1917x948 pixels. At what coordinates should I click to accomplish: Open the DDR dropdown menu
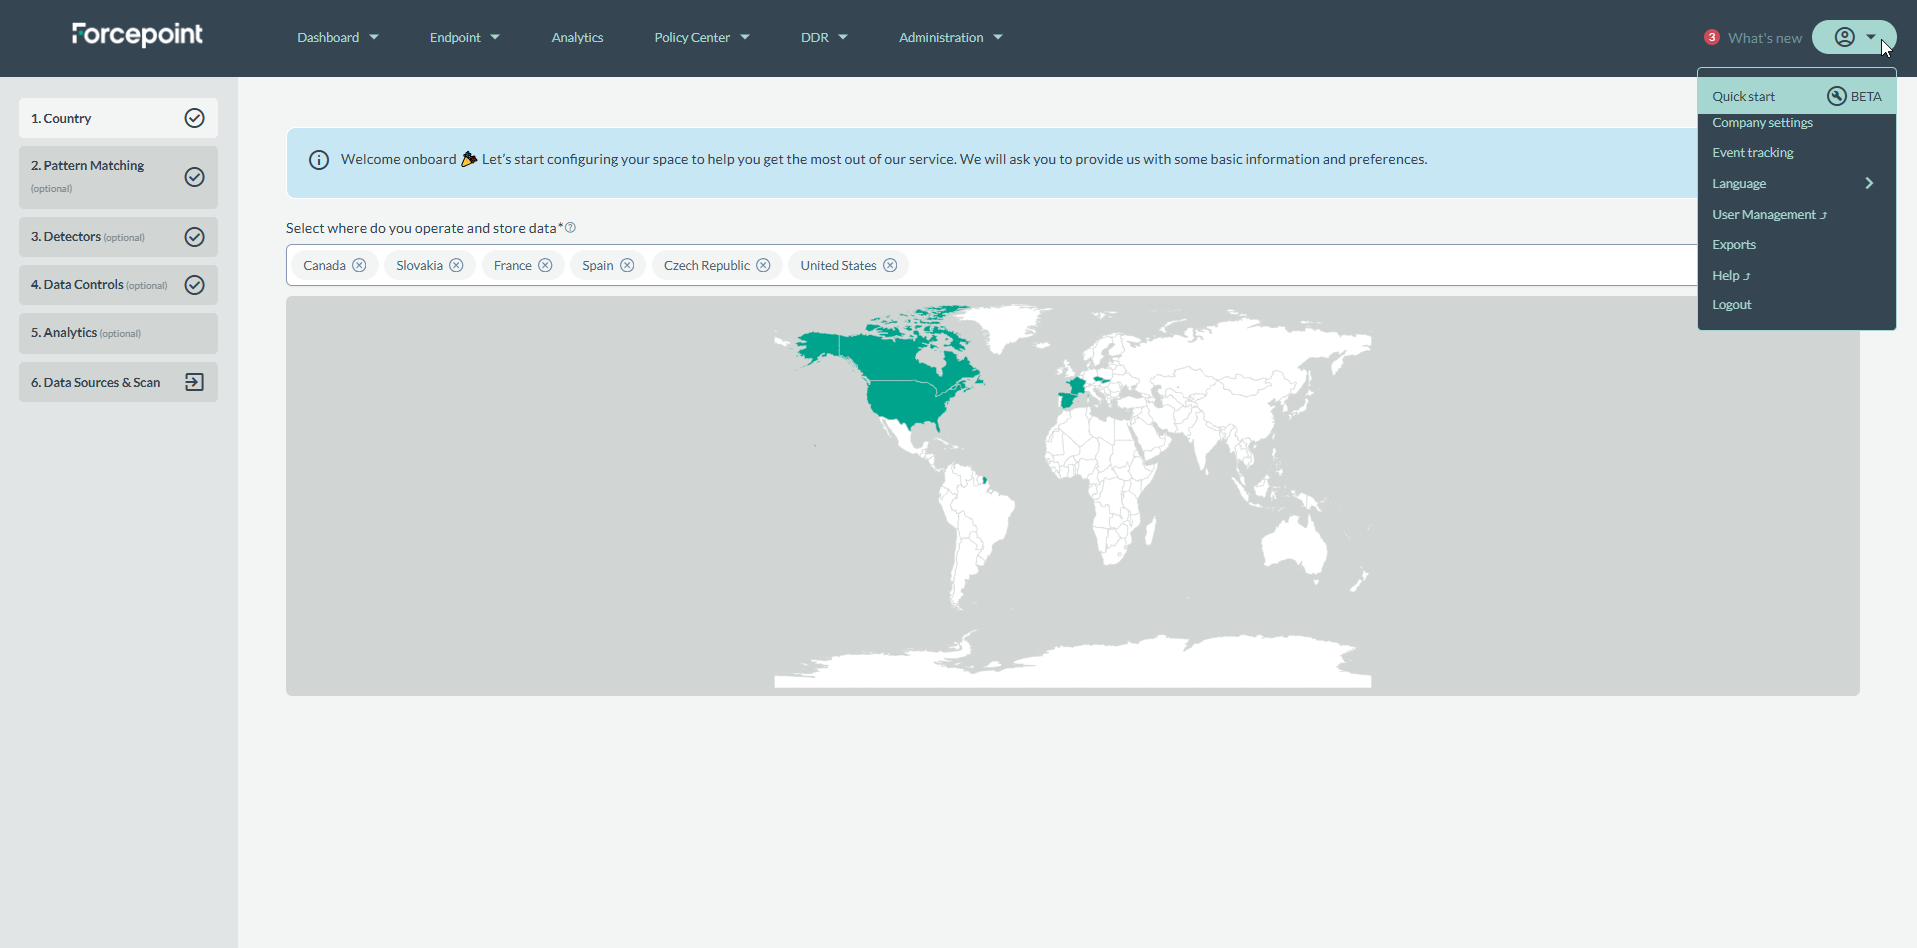coord(824,37)
